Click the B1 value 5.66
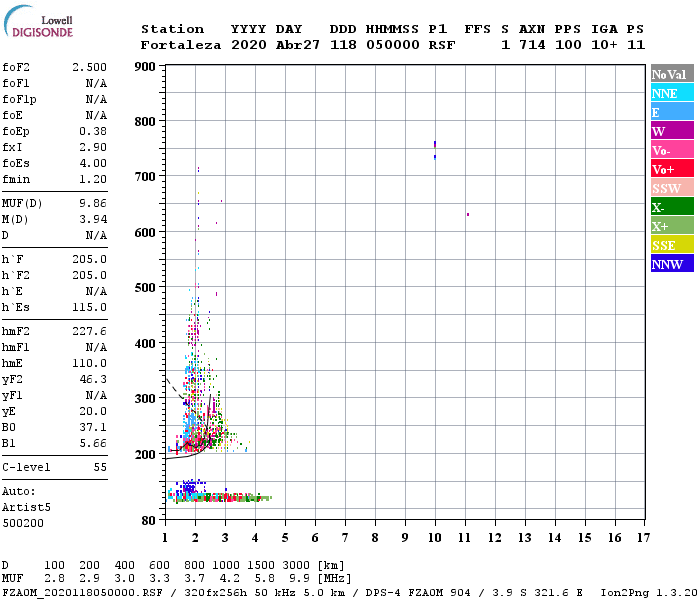This screenshot has width=700, height=600. [x=93, y=443]
